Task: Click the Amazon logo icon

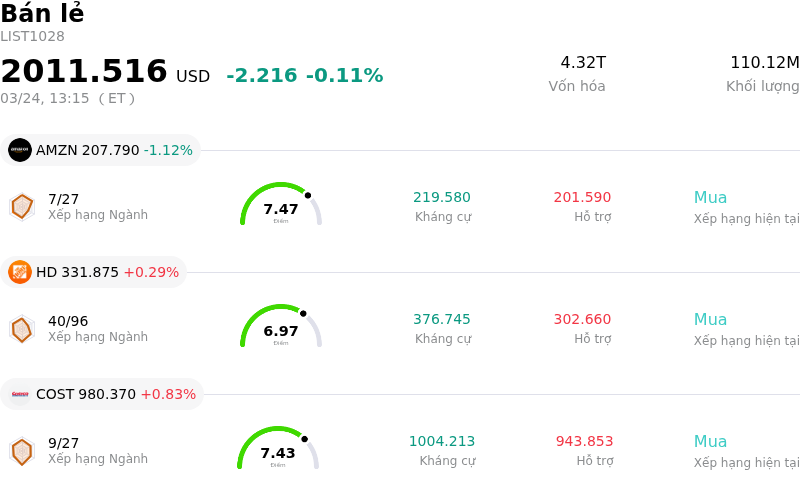Action: (x=20, y=150)
